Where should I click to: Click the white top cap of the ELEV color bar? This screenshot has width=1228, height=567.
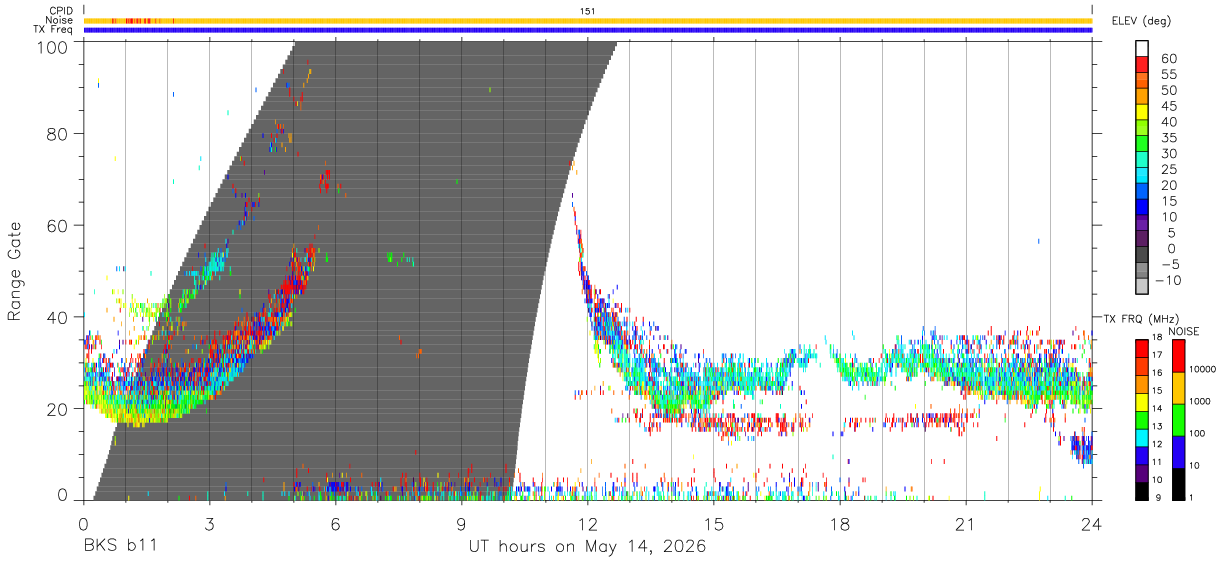(x=1142, y=46)
